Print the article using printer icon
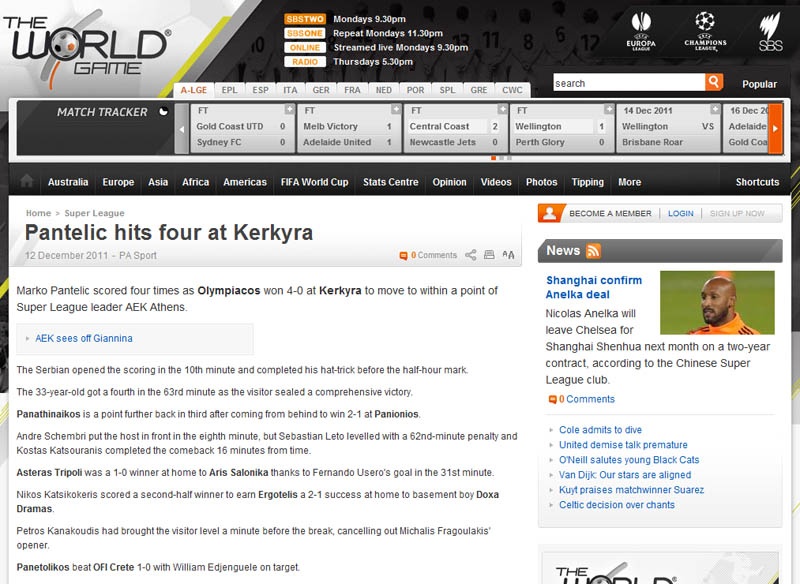Image resolution: width=800 pixels, height=584 pixels. [x=489, y=255]
